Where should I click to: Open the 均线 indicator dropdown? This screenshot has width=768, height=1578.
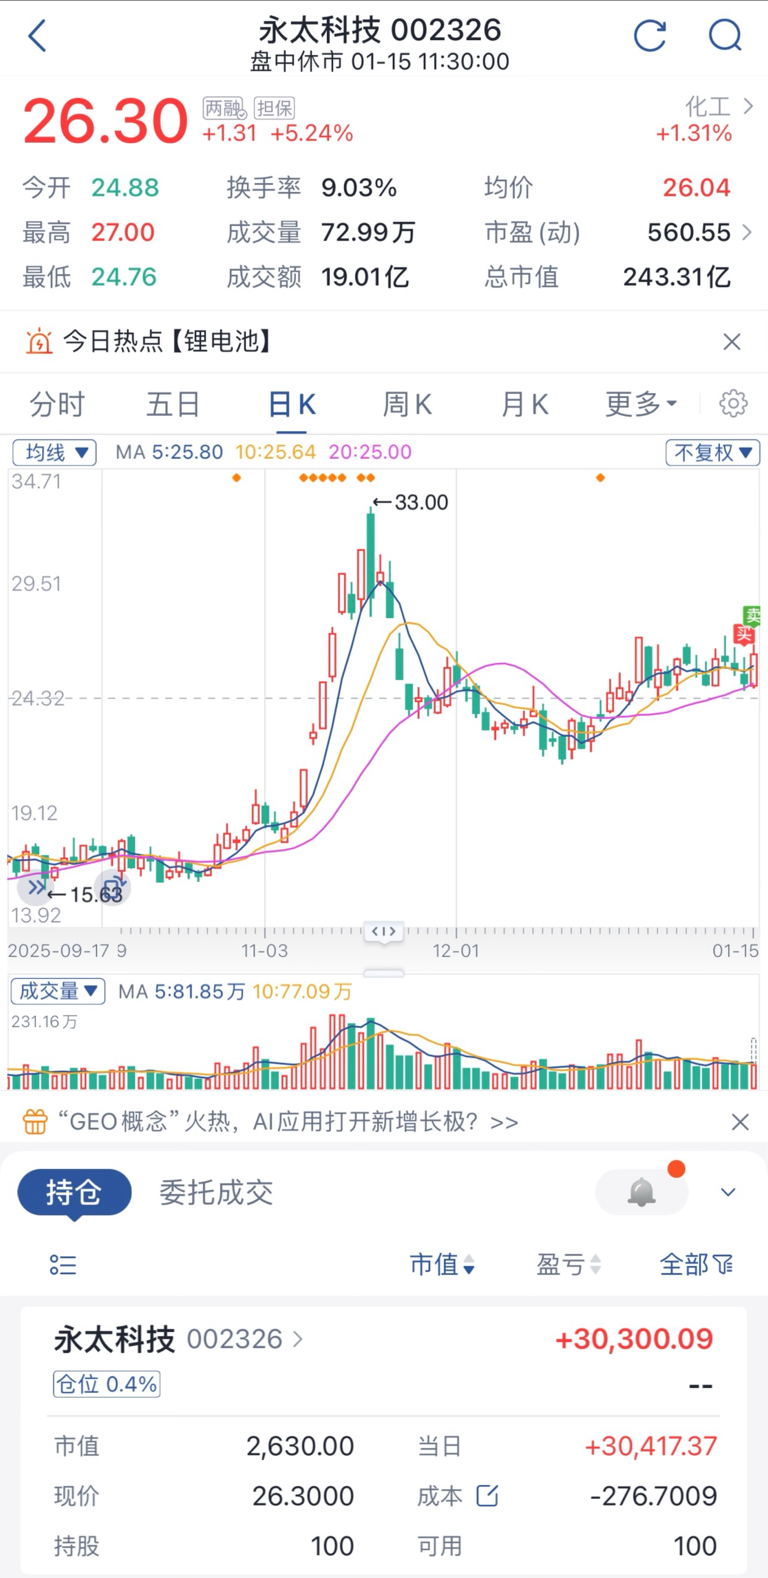click(54, 452)
